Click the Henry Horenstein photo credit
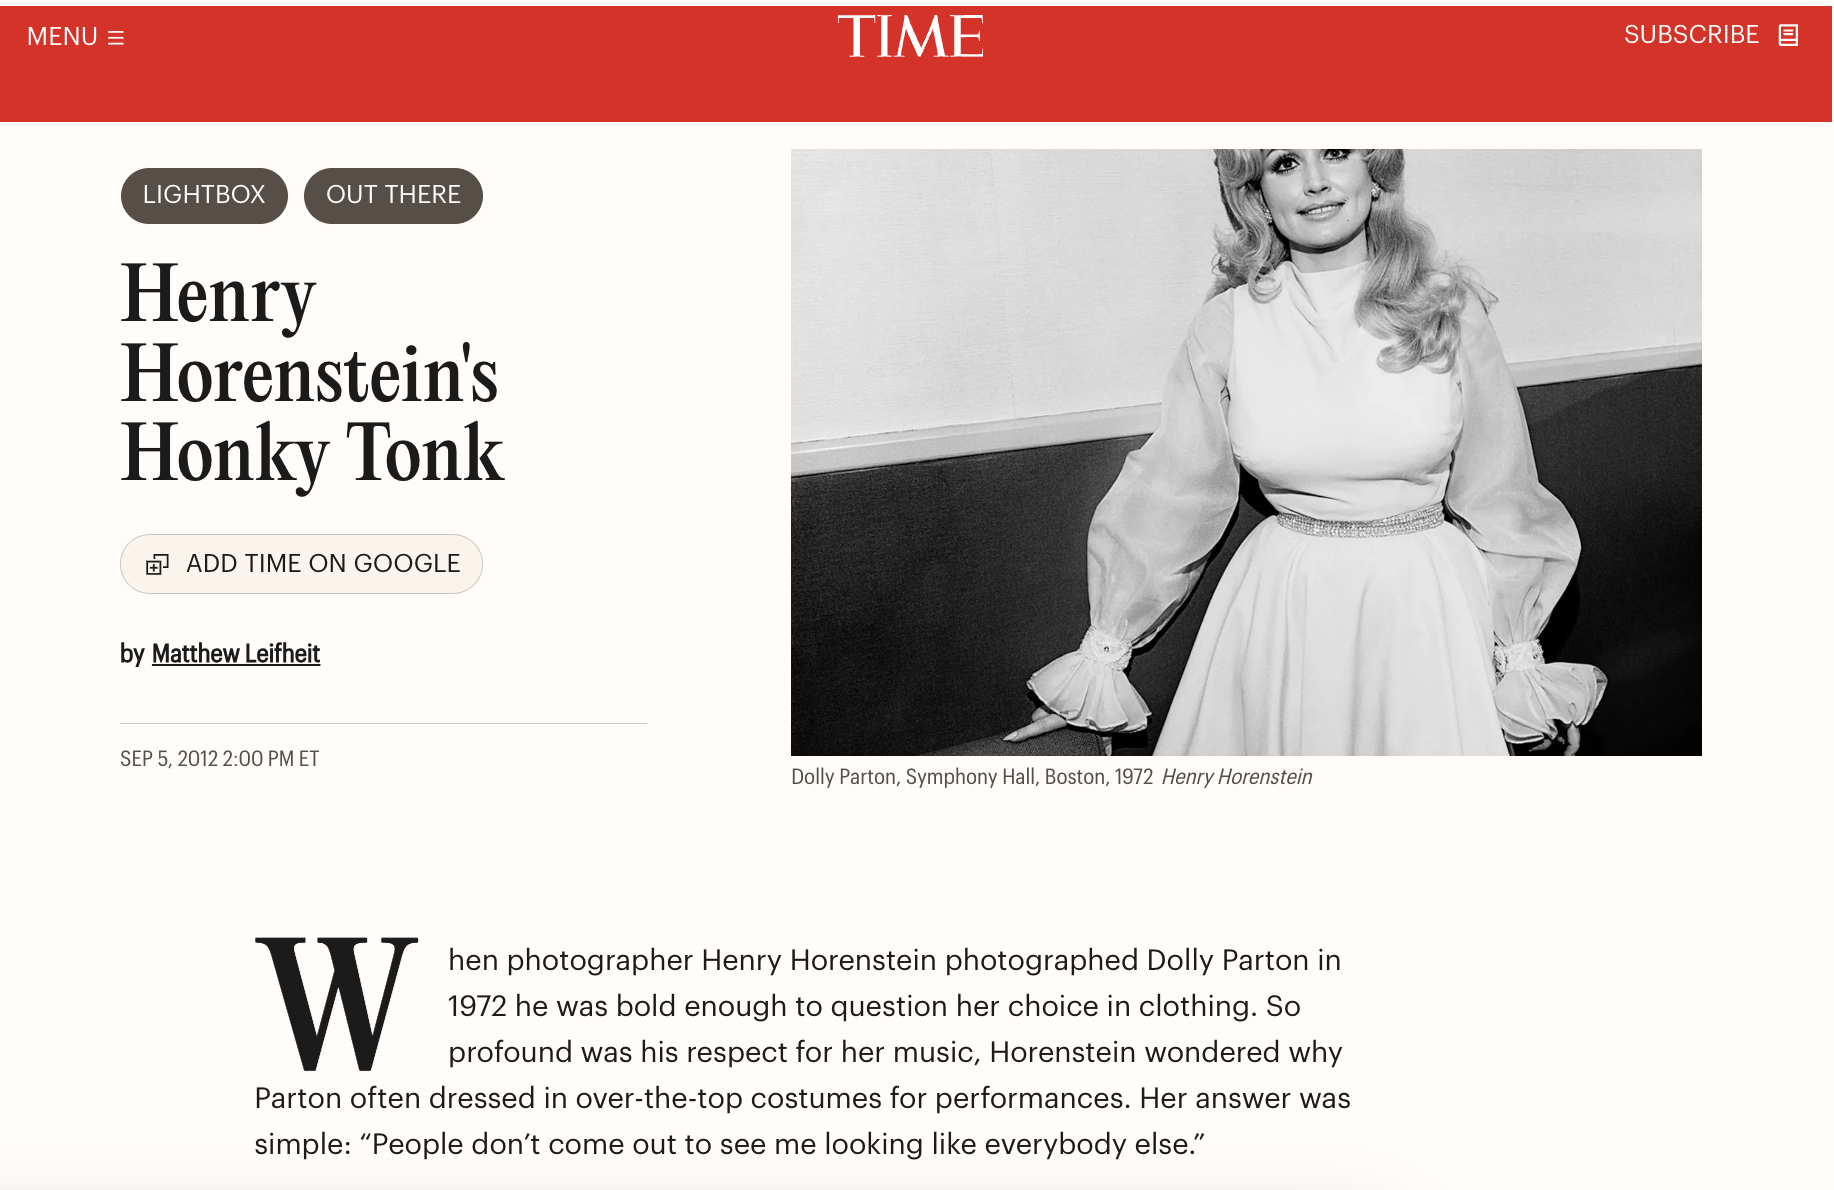This screenshot has height=1190, width=1834. [1237, 777]
